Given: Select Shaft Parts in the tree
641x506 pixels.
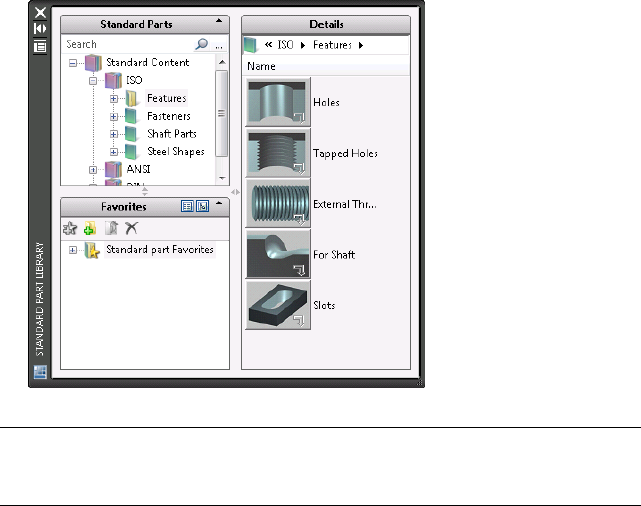Looking at the screenshot, I should [172, 134].
